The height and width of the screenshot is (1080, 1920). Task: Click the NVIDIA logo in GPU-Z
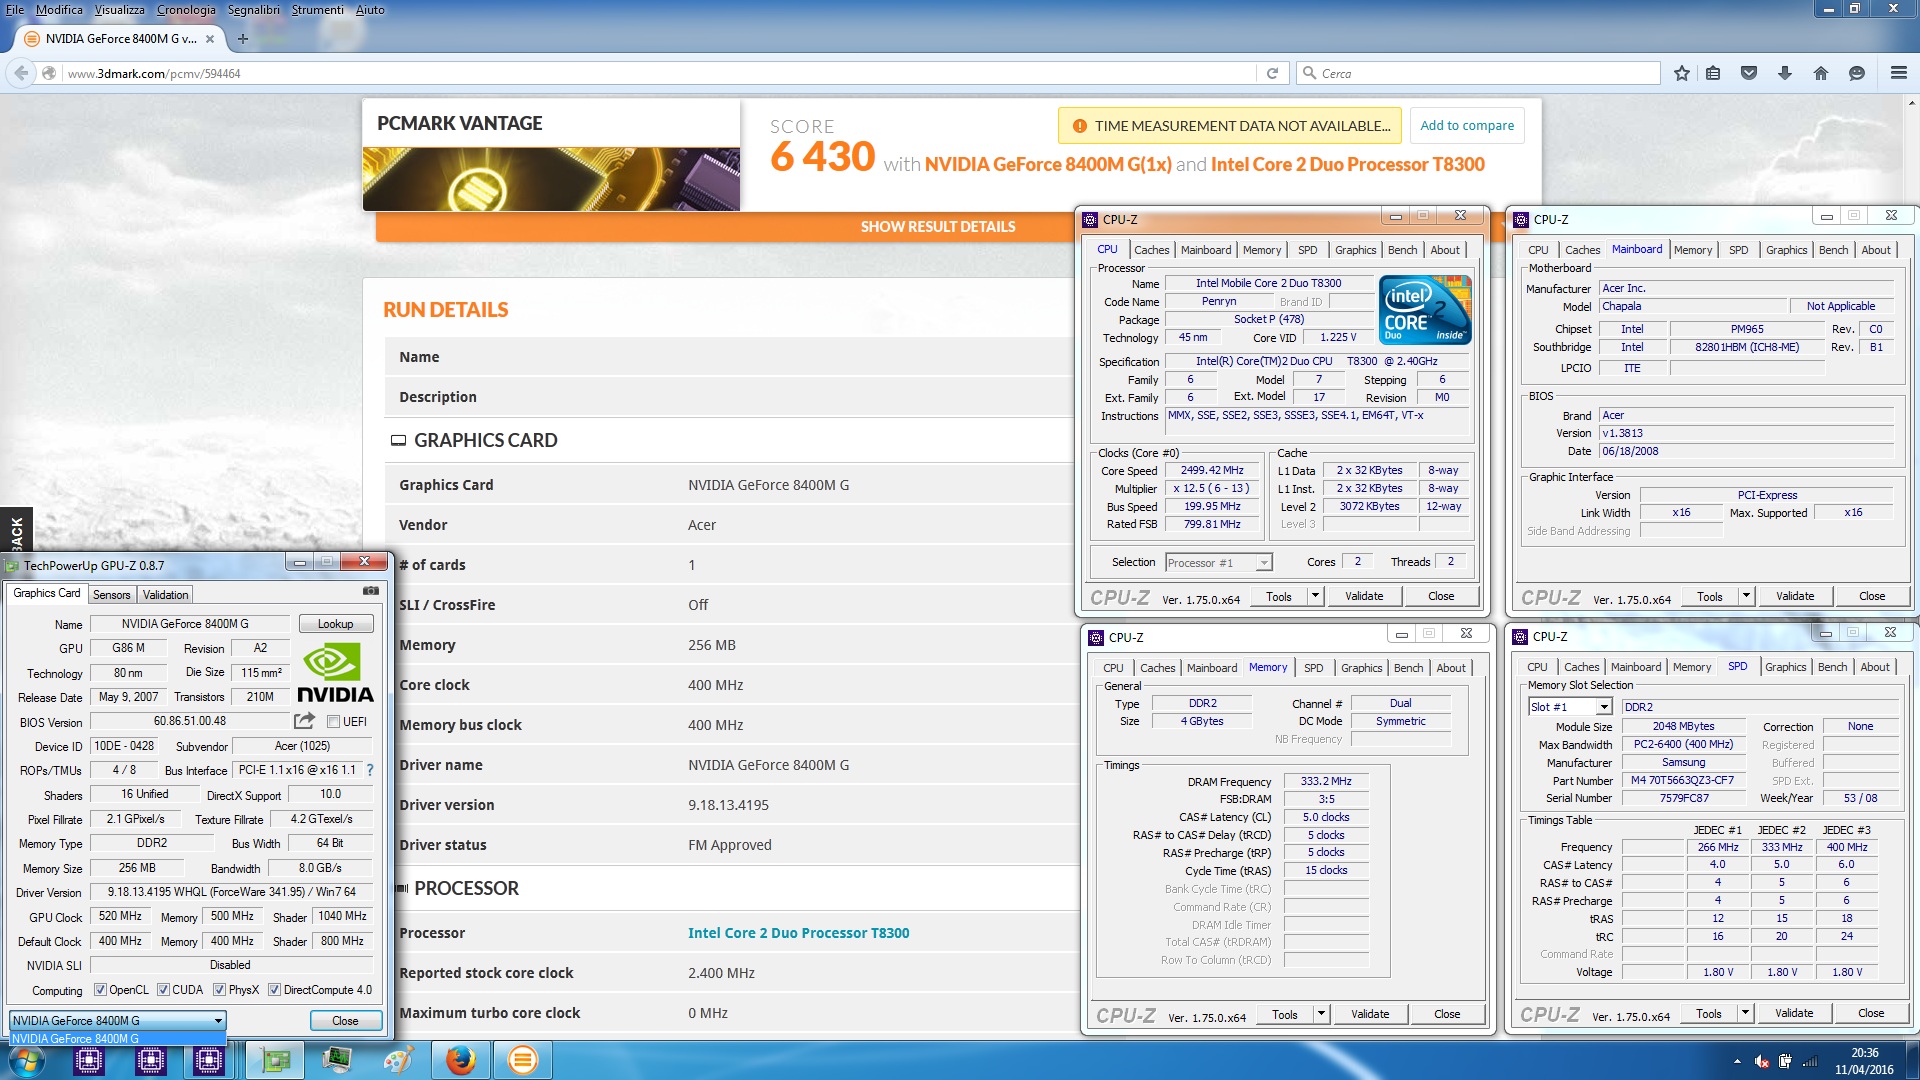(335, 674)
